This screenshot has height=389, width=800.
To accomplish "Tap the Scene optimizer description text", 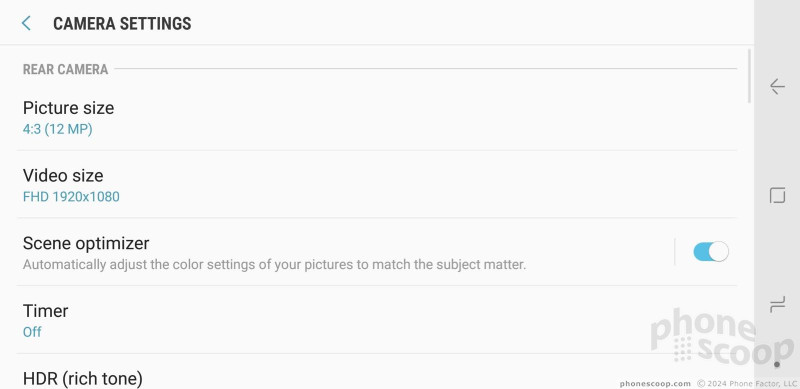I will point(274,265).
